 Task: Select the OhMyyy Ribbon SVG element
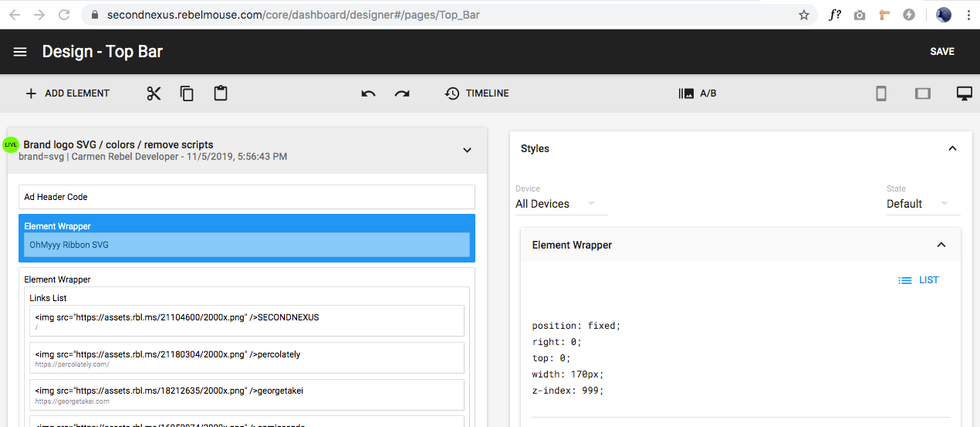(x=246, y=245)
